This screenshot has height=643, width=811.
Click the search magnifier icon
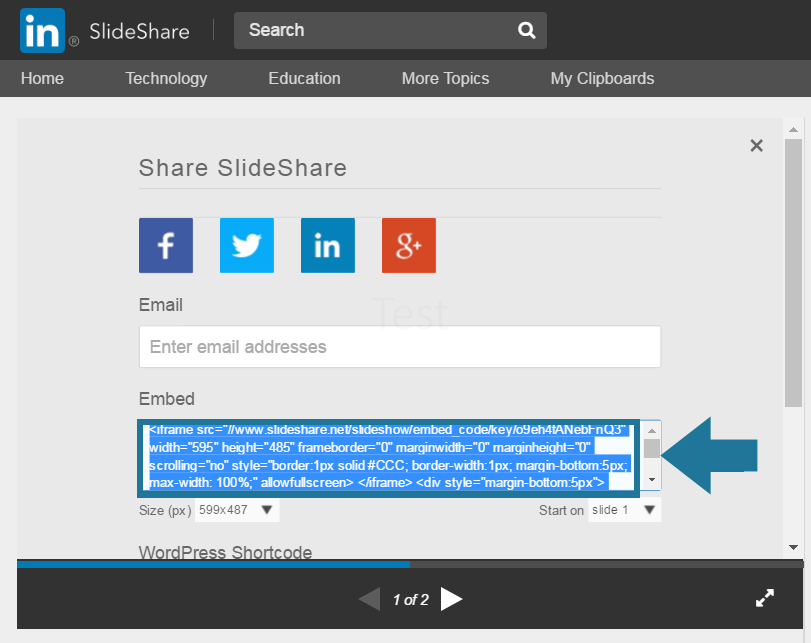[526, 30]
